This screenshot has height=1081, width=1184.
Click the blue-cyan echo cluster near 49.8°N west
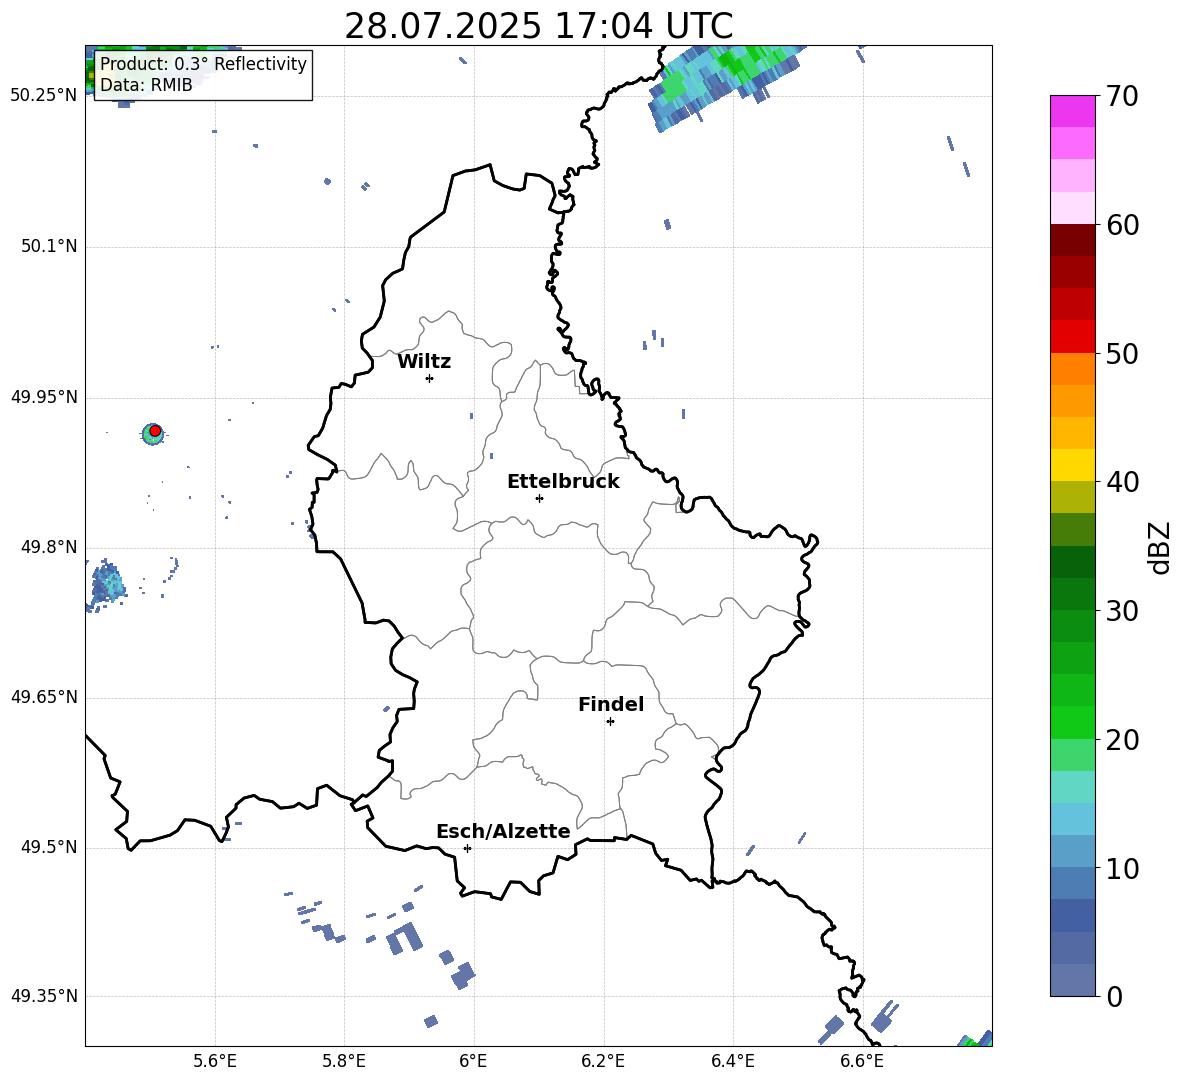coord(107,584)
